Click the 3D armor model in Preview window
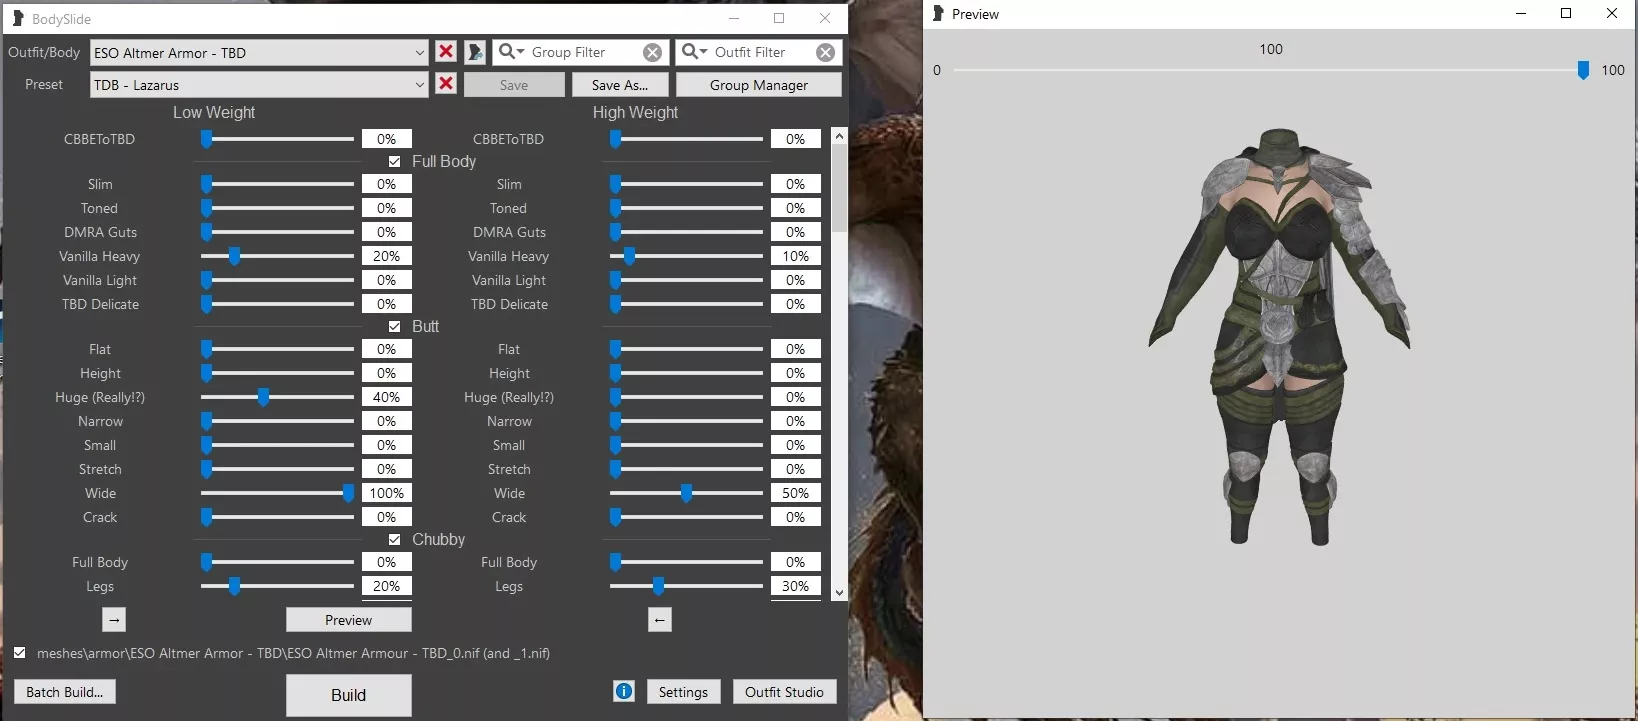 pos(1279,337)
